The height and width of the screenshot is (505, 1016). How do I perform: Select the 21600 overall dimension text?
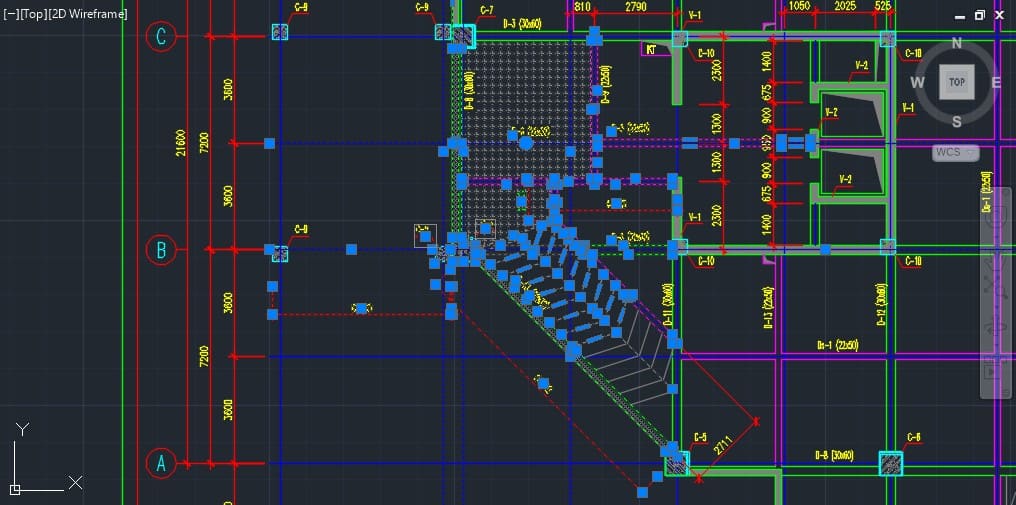pos(181,143)
